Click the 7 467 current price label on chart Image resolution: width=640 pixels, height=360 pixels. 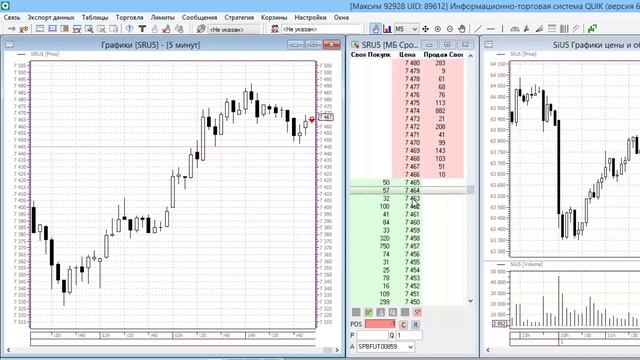pyautogui.click(x=326, y=117)
